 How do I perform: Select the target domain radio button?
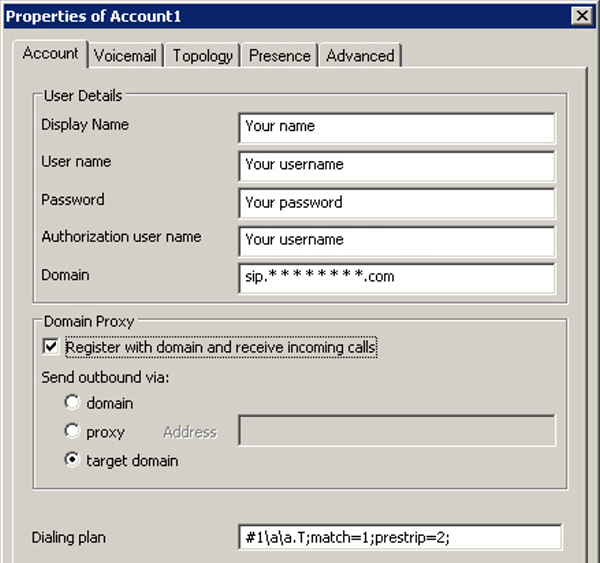[71, 461]
